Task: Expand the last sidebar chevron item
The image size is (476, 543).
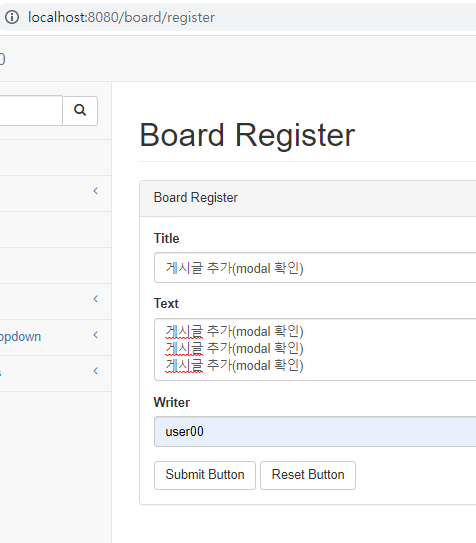Action: click(x=96, y=371)
